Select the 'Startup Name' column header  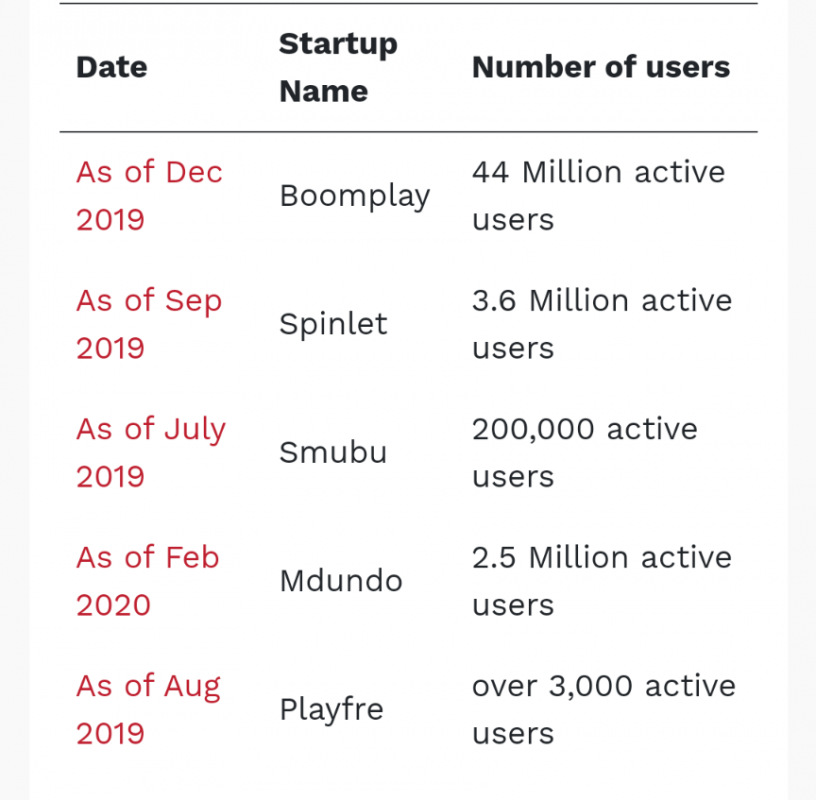pyautogui.click(x=337, y=67)
